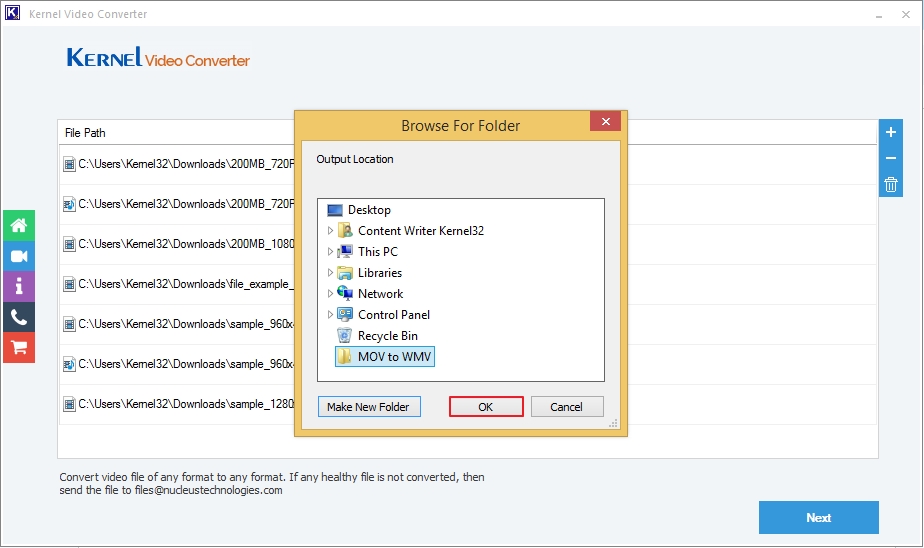The height and width of the screenshot is (548, 924).
Task: Remove a file with the minus icon
Action: coord(890,158)
